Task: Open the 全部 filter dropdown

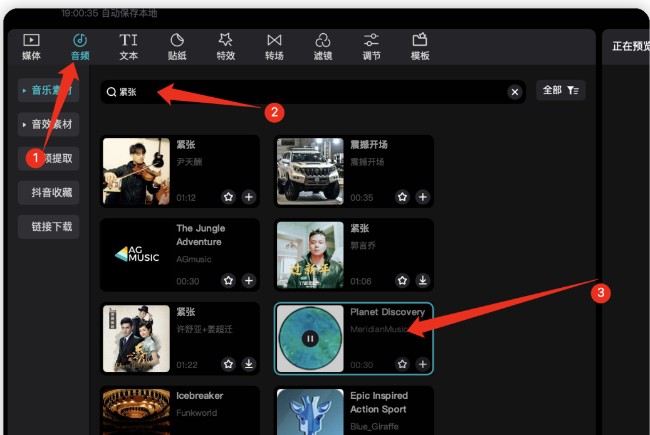Action: [x=560, y=90]
